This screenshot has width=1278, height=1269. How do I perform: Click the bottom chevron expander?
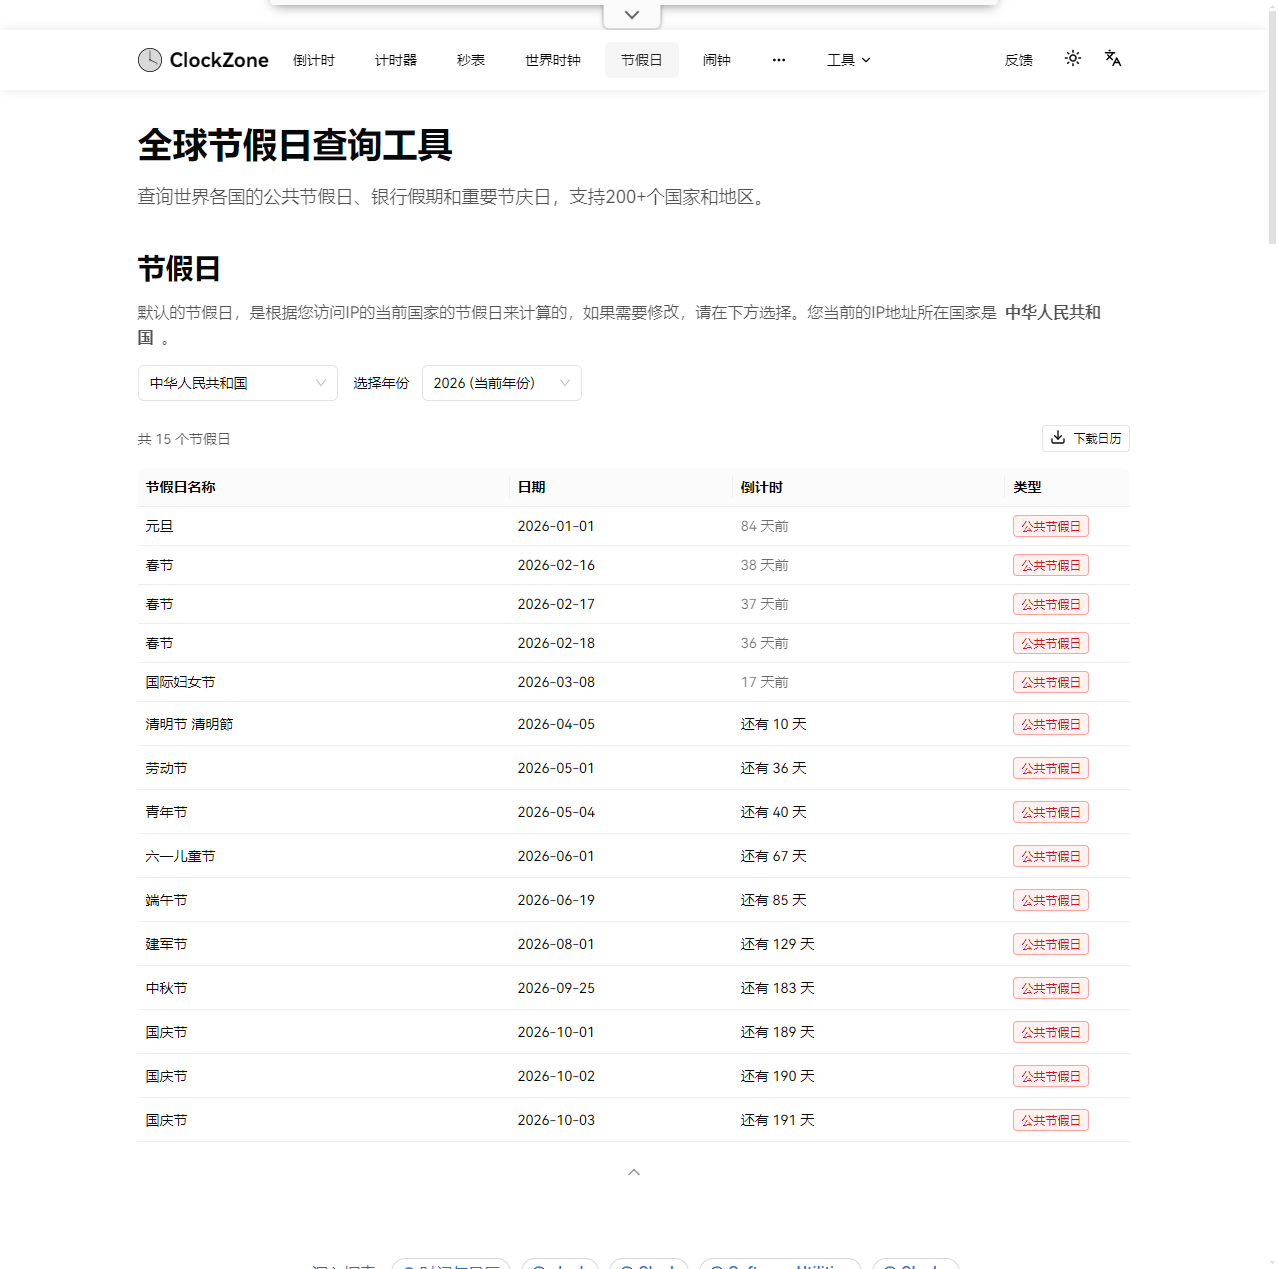[633, 1171]
